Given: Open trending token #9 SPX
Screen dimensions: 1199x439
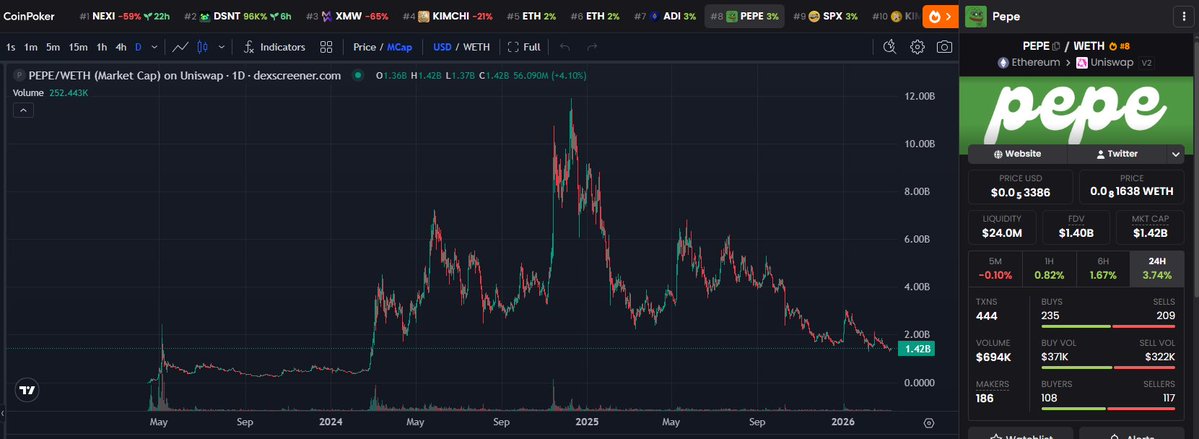Looking at the screenshot, I should tap(826, 16).
